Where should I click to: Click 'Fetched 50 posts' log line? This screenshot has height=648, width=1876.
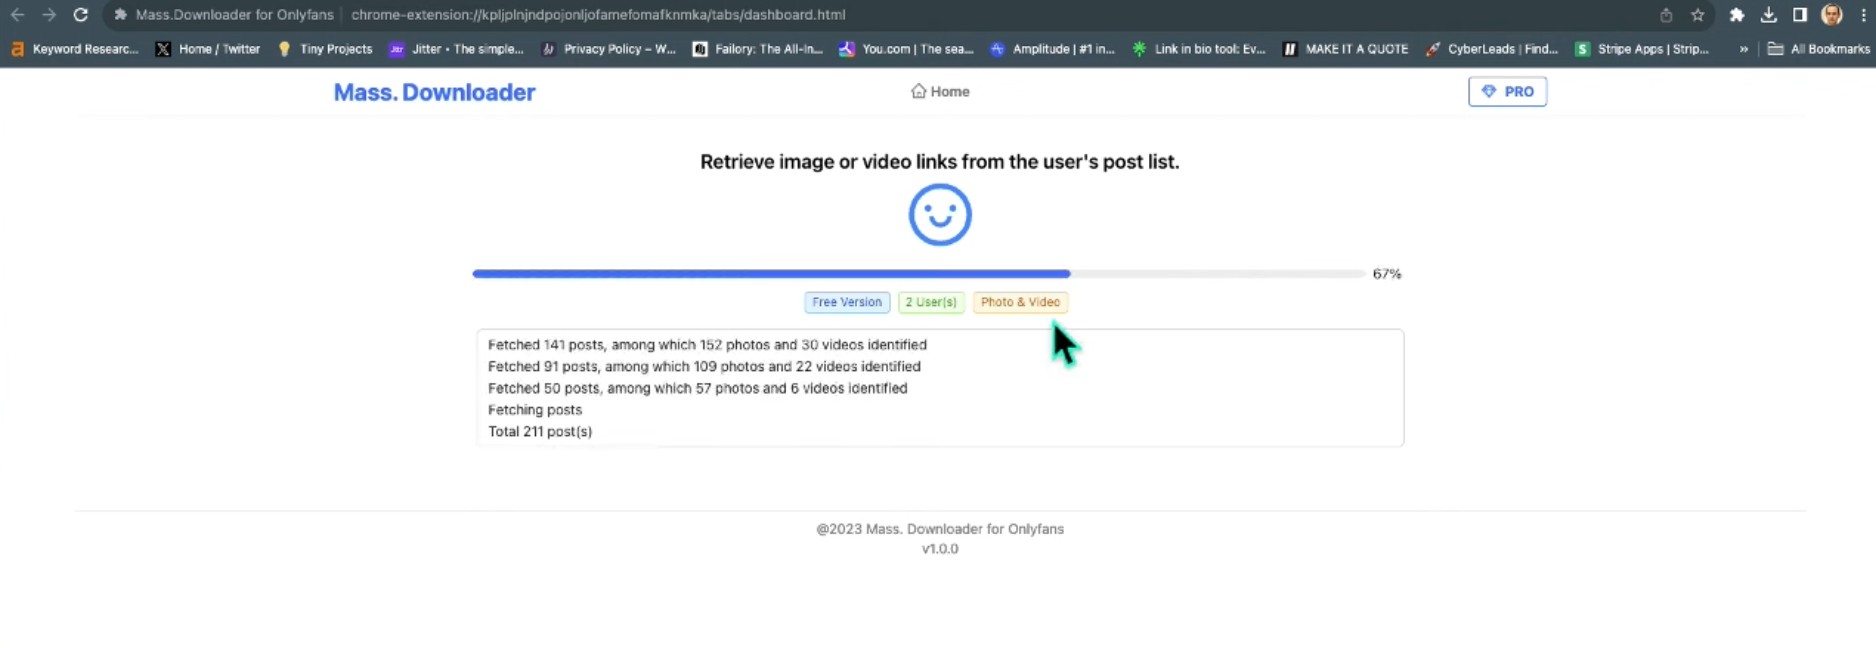tap(697, 388)
